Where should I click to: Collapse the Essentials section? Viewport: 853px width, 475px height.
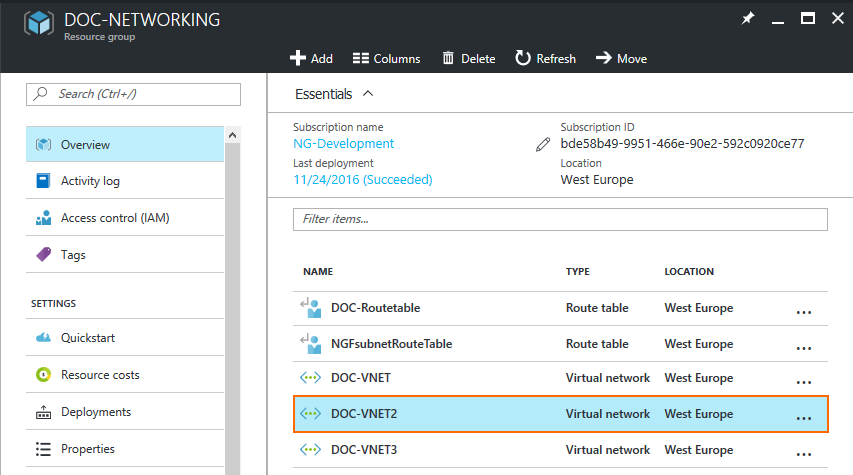(368, 94)
